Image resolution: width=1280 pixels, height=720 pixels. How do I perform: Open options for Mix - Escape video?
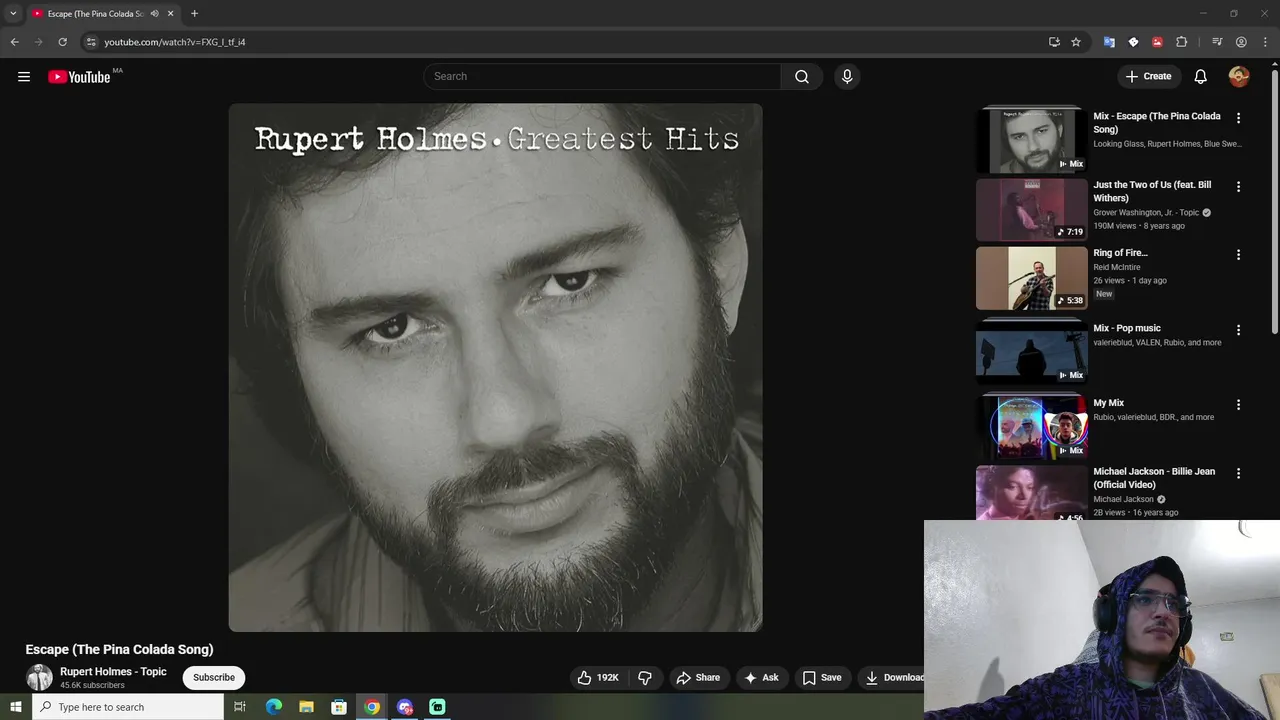point(1238,118)
